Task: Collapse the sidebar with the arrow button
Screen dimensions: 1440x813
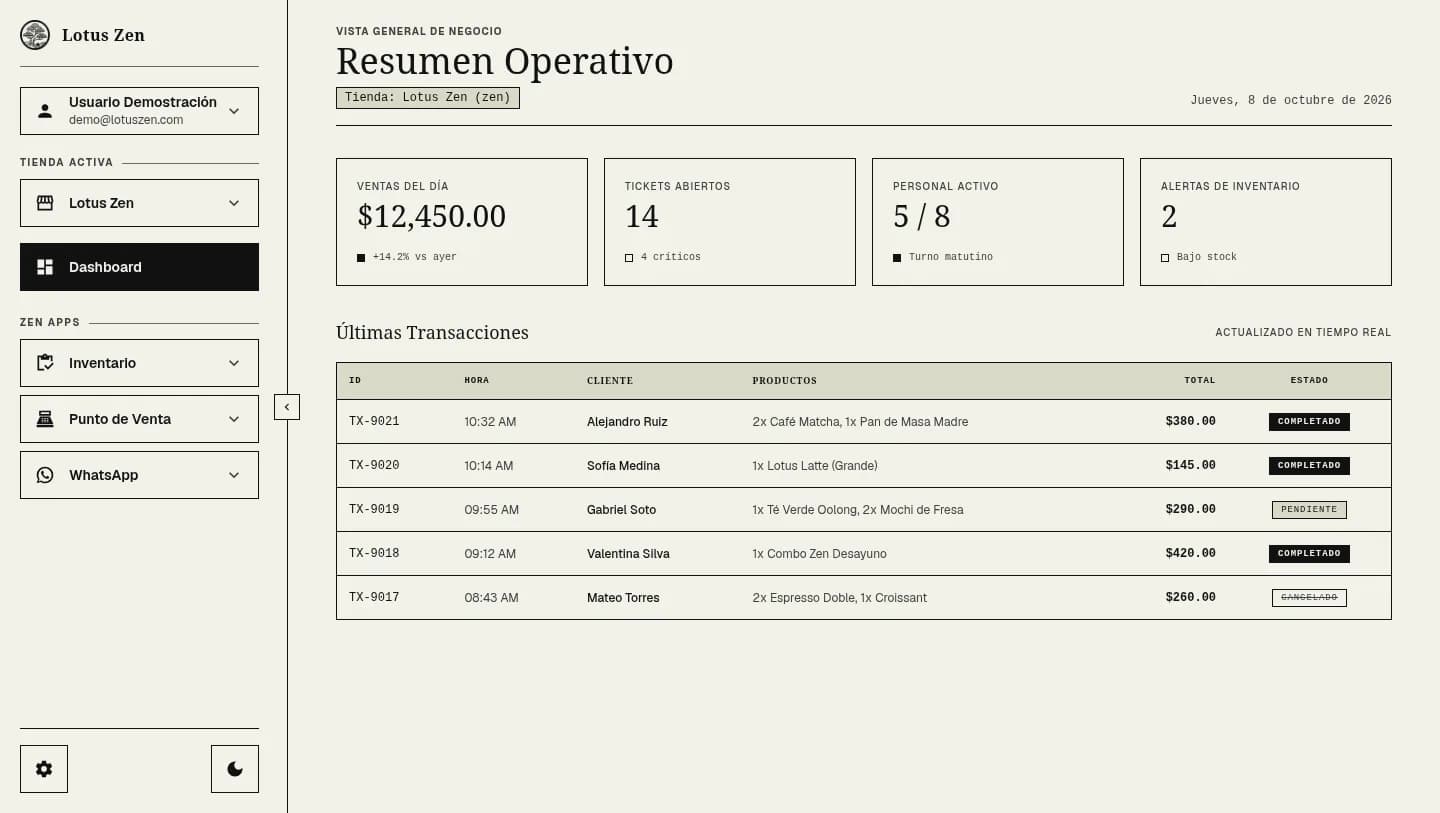Action: pos(287,407)
